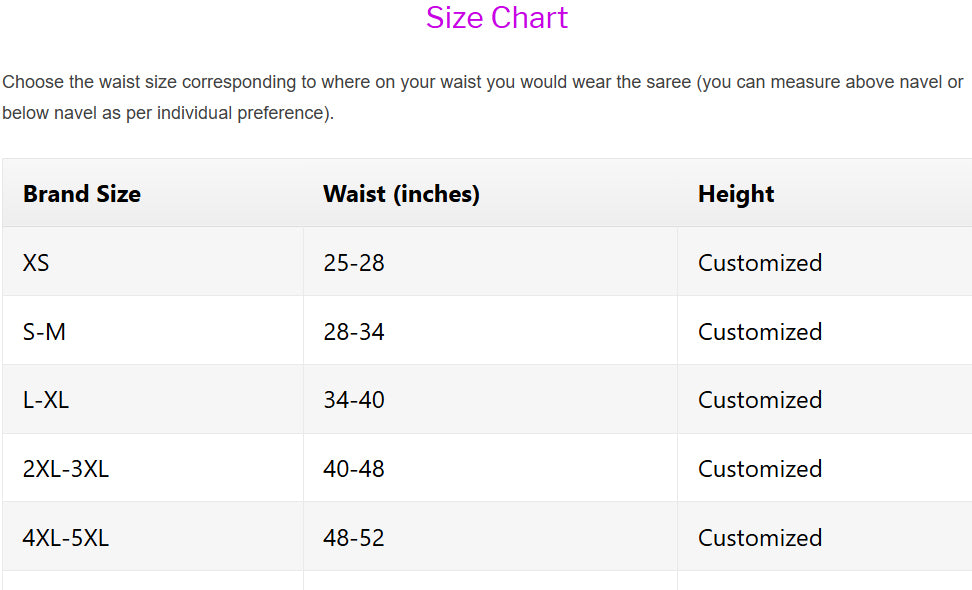The image size is (972, 590).
Task: Click Customized height in 2XL-3XL row
Action: (x=760, y=469)
